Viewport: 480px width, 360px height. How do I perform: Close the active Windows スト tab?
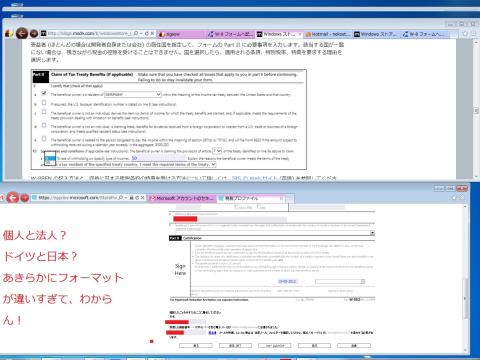[300, 34]
